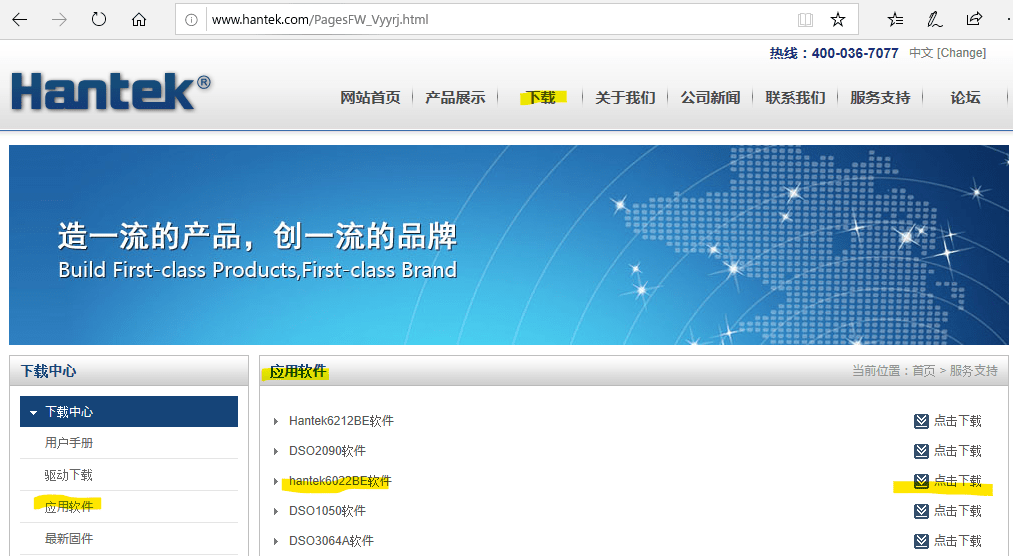Open DSO2090软件 entry
The image size is (1013, 556).
[327, 451]
